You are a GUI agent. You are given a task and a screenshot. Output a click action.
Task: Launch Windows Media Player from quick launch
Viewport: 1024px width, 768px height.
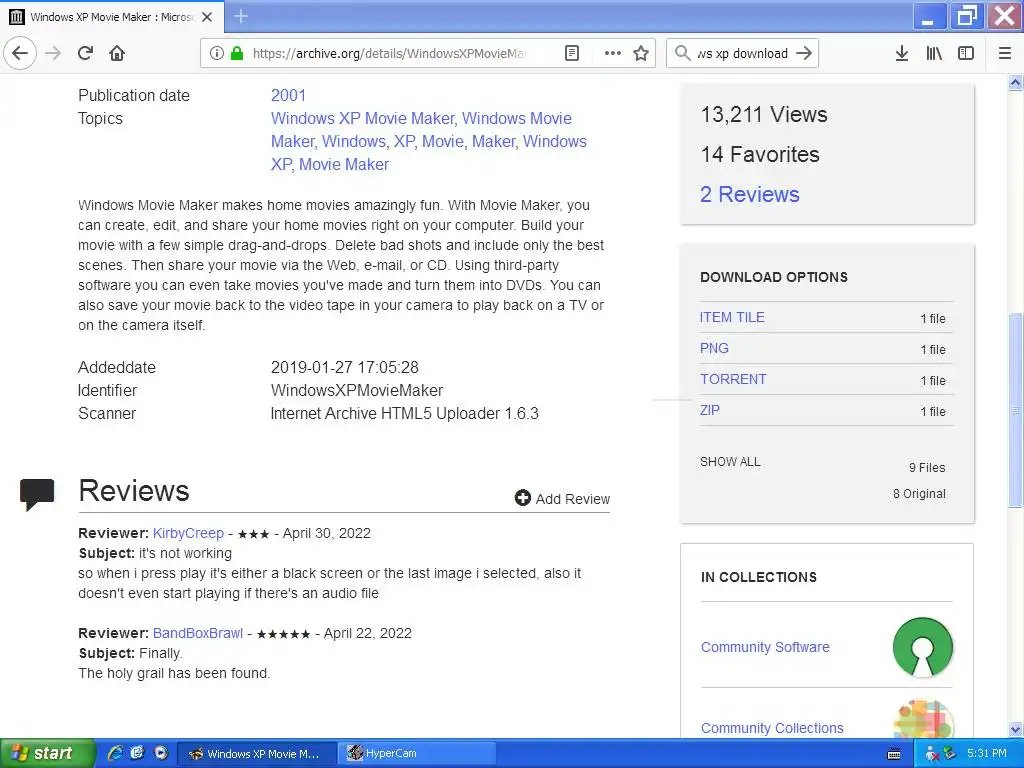point(161,753)
